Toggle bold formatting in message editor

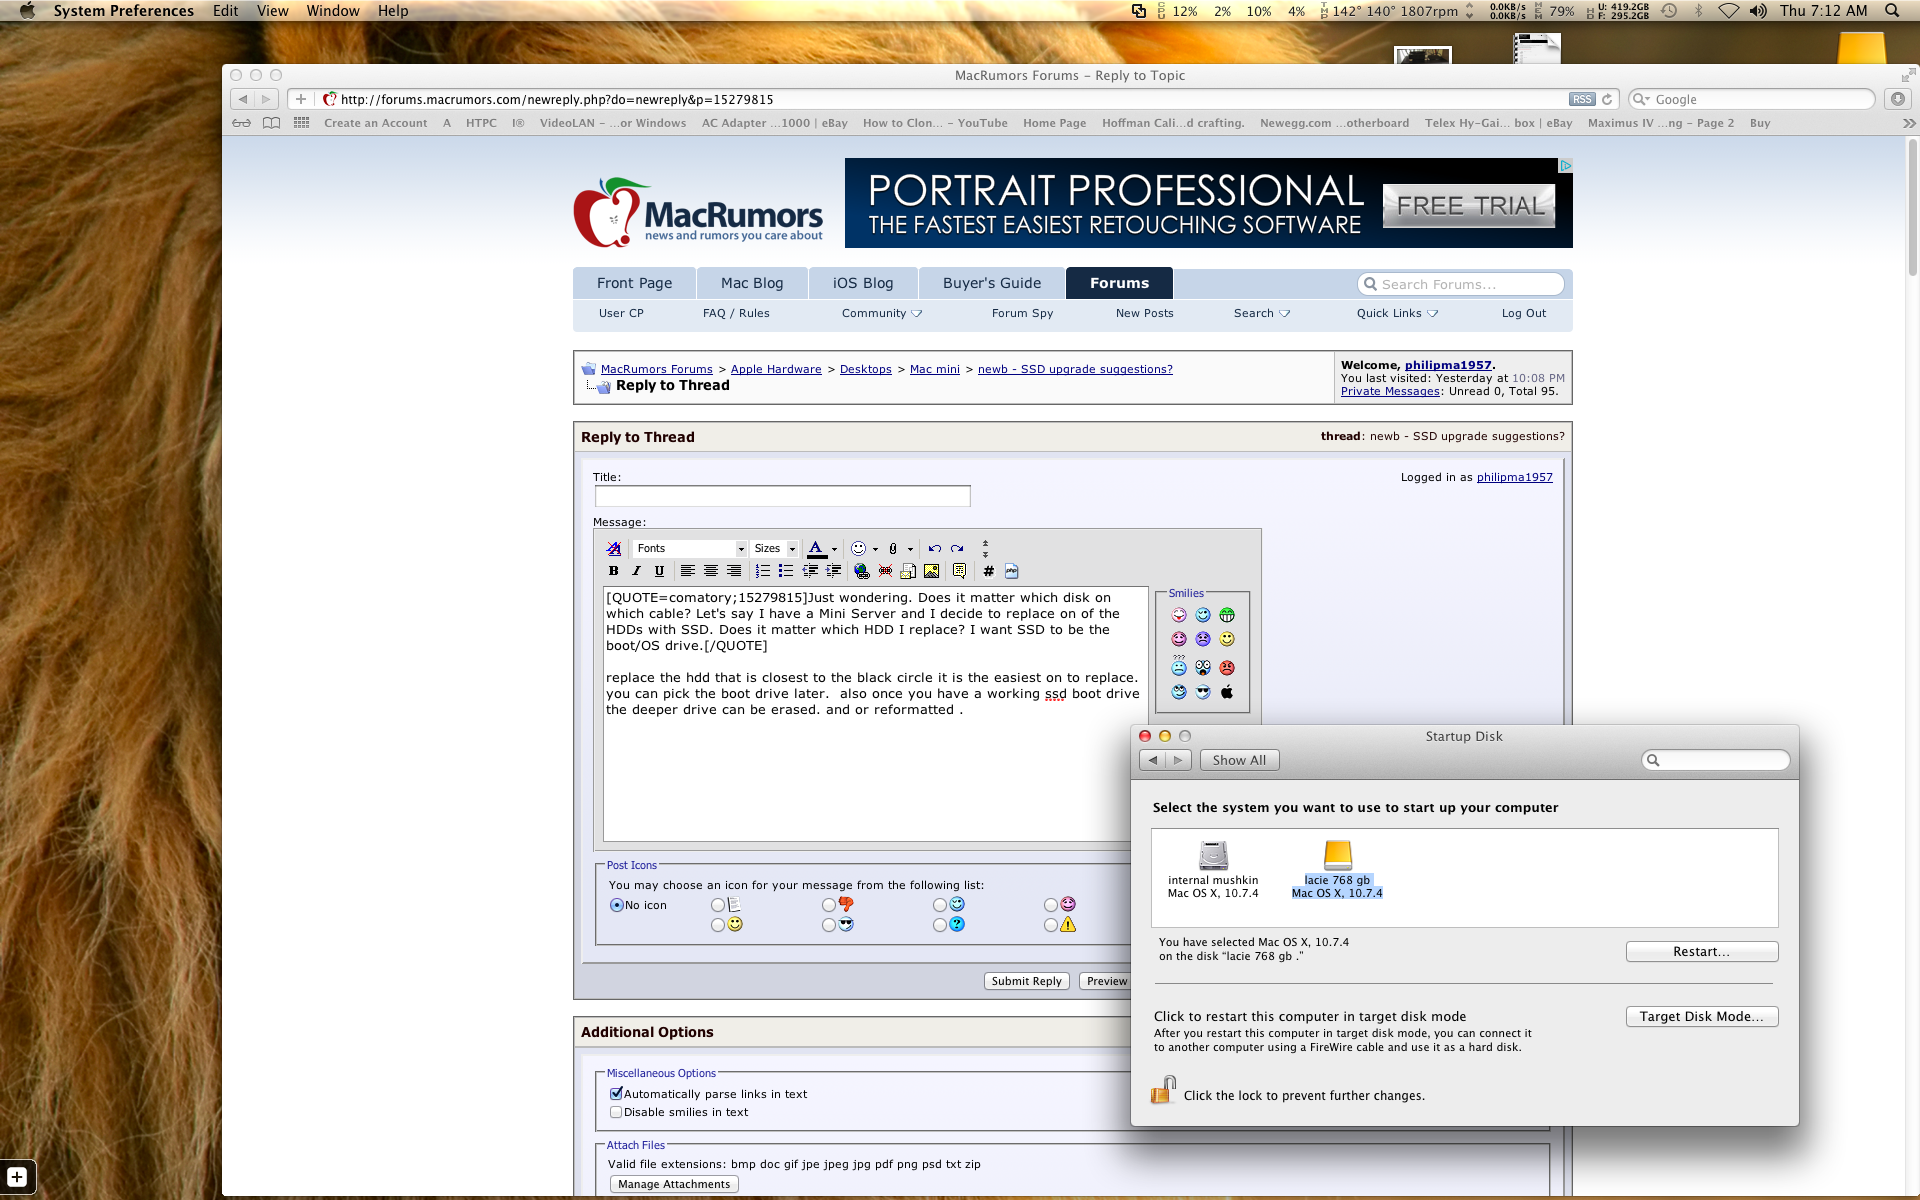pyautogui.click(x=613, y=571)
